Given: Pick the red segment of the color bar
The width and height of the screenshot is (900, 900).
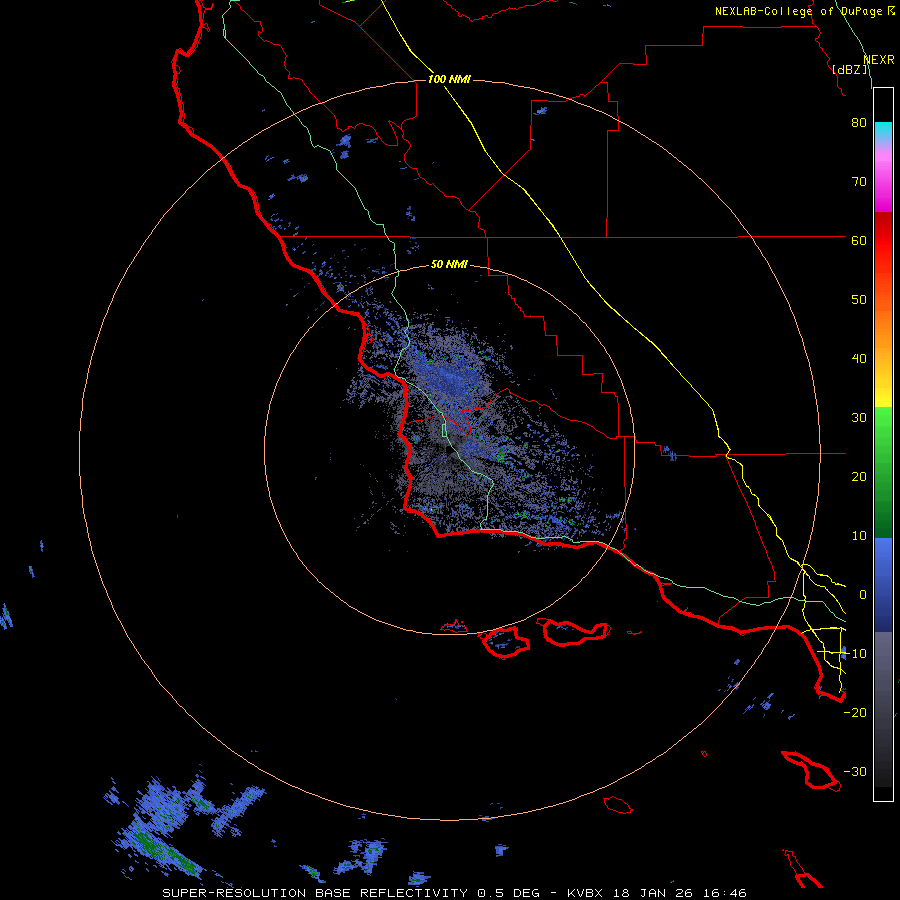Looking at the screenshot, I should click(883, 241).
